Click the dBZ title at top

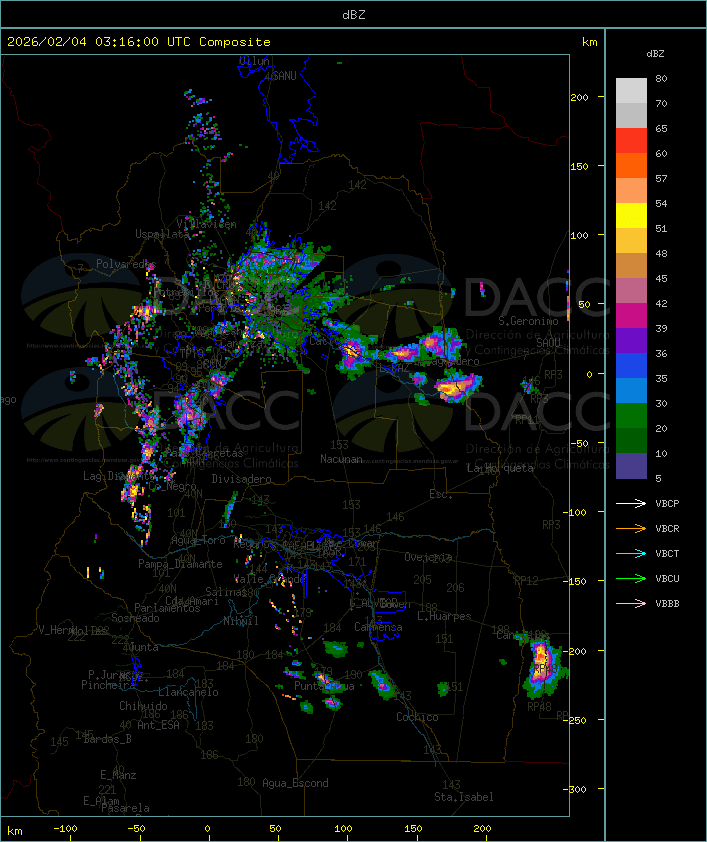pos(354,15)
